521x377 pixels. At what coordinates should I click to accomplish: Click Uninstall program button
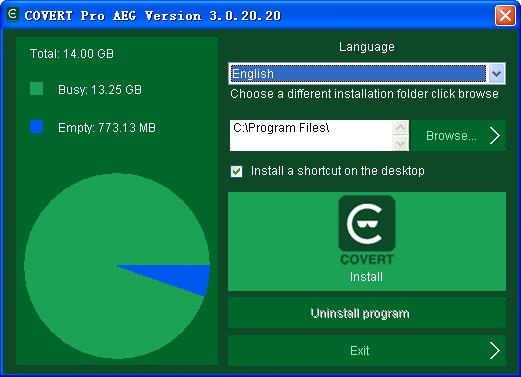pyautogui.click(x=367, y=313)
